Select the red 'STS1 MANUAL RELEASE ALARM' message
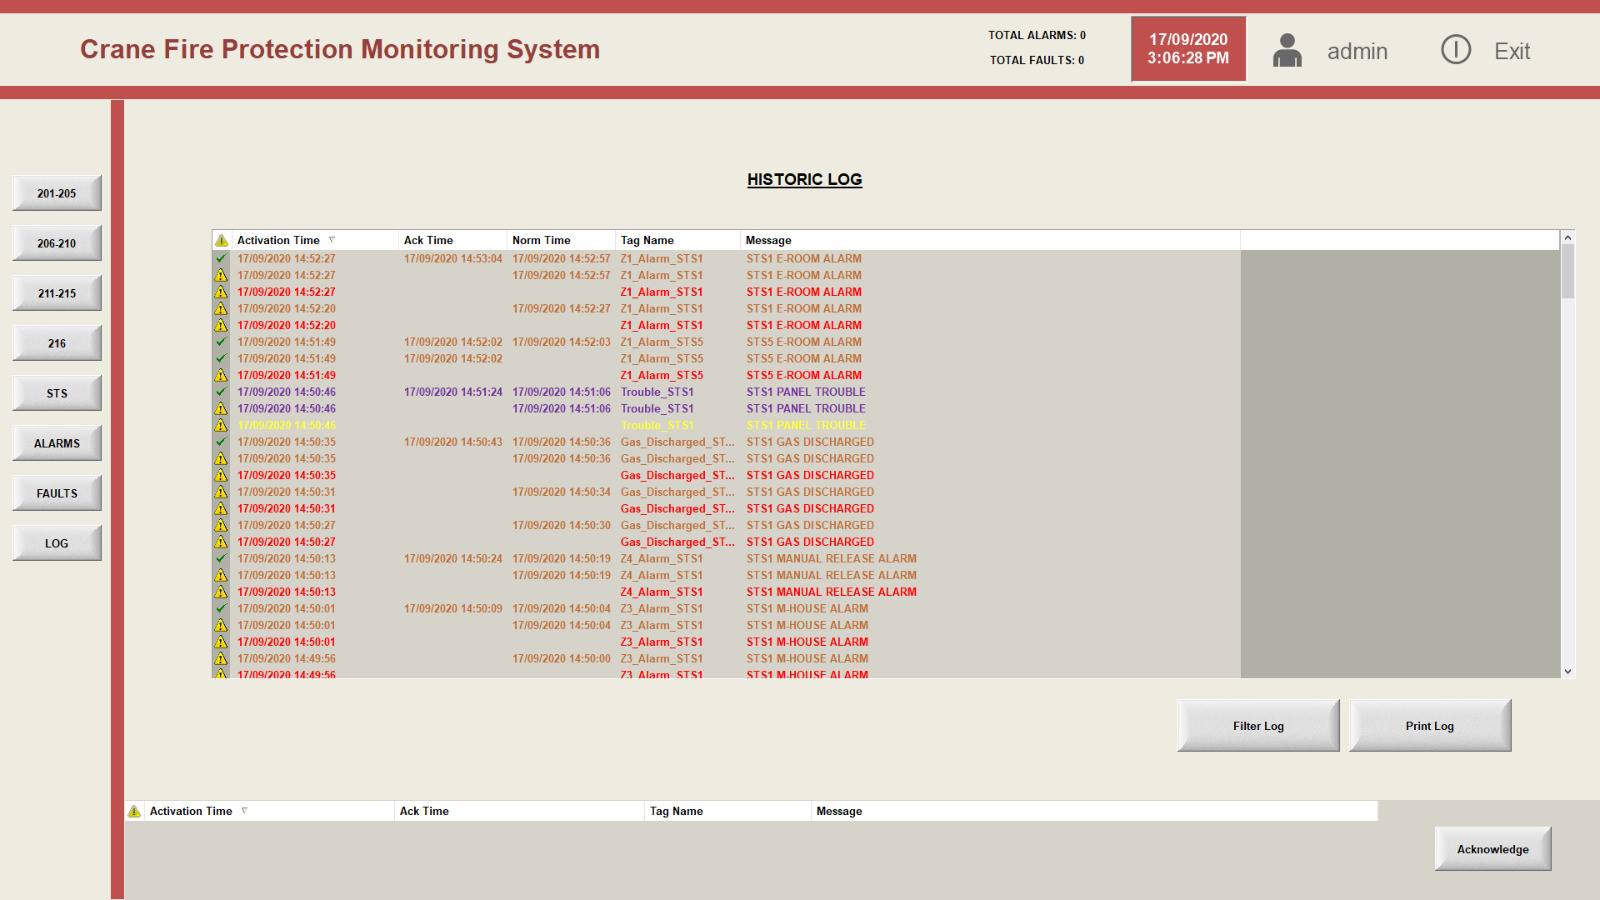1600x900 pixels. (831, 592)
